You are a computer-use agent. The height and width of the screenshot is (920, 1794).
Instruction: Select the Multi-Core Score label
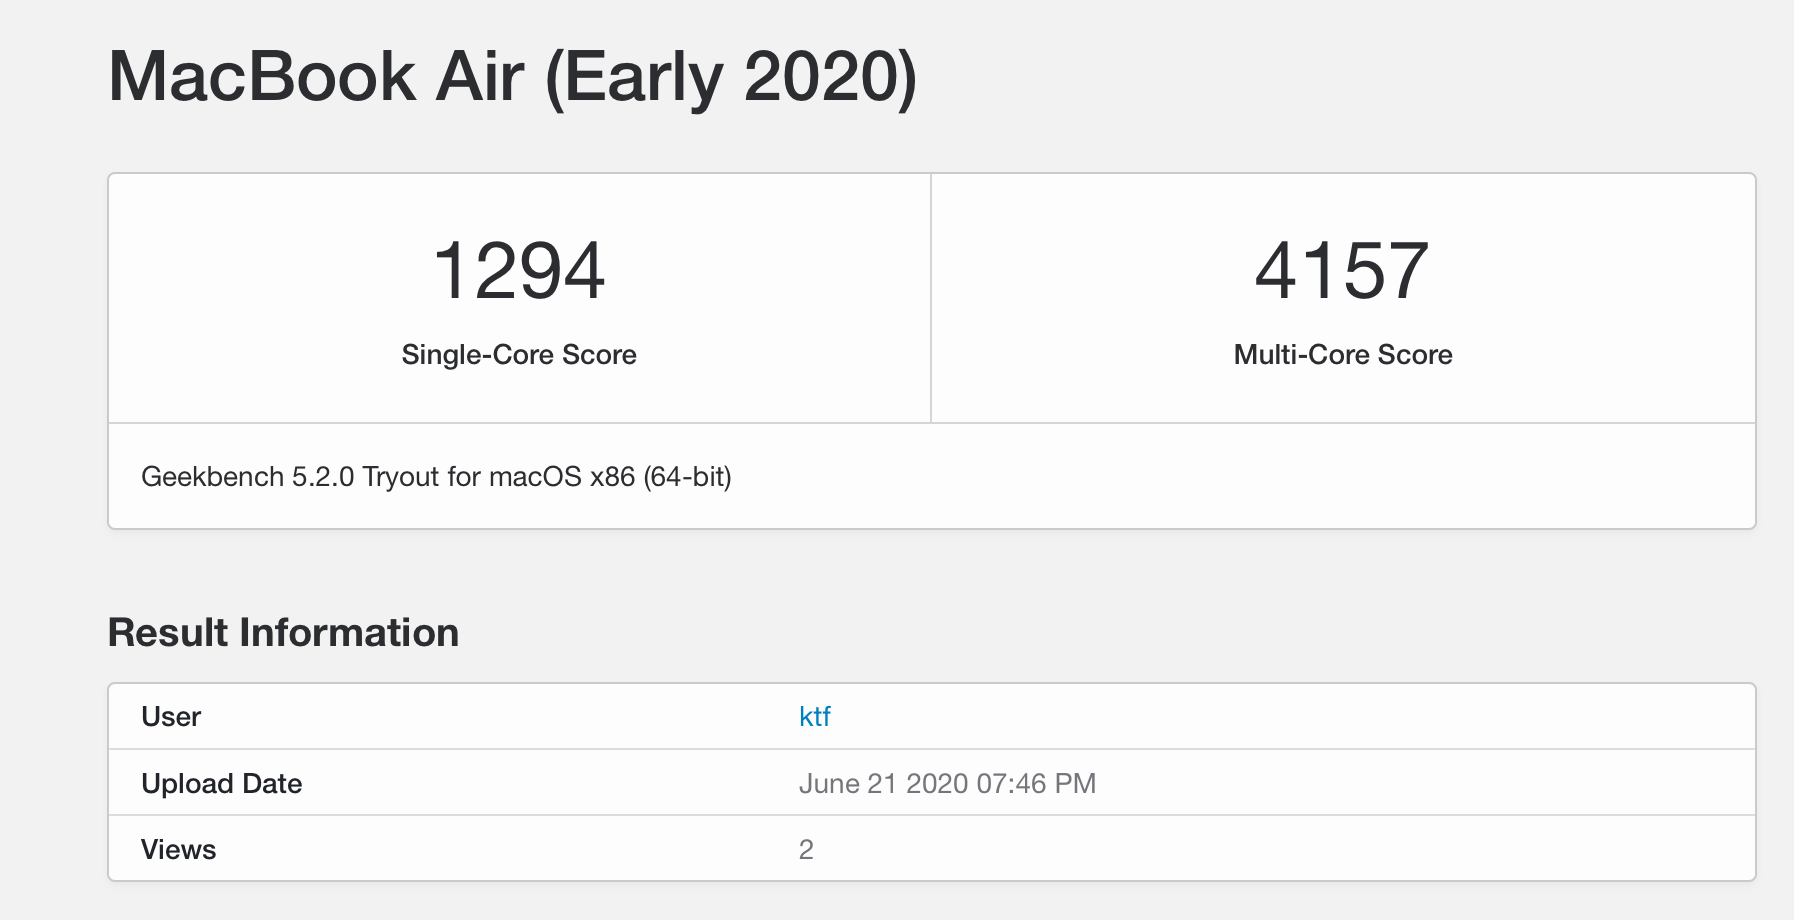[x=1342, y=355]
